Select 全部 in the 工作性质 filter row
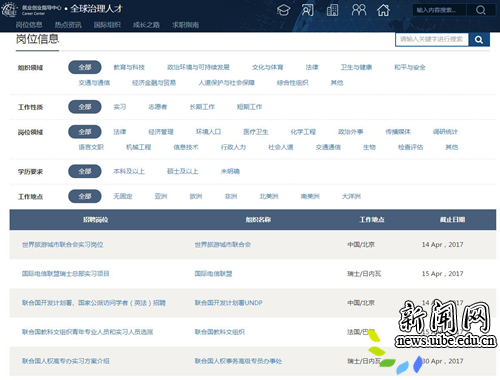 85,107
